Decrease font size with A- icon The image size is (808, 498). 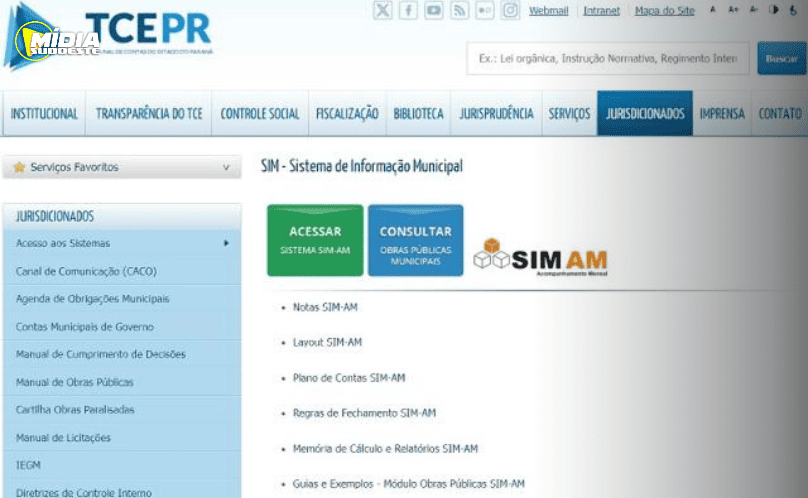point(753,9)
